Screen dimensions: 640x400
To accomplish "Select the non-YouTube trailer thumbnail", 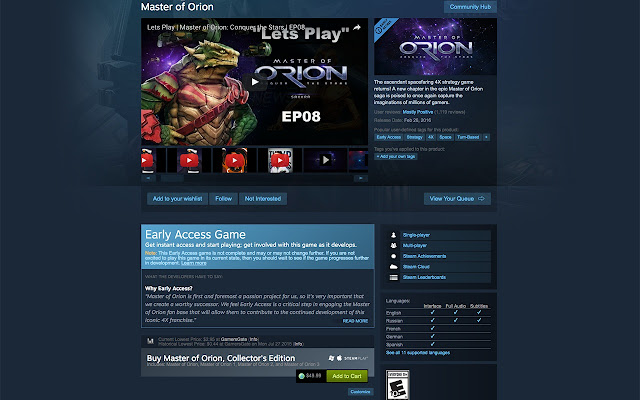I will click(325, 160).
